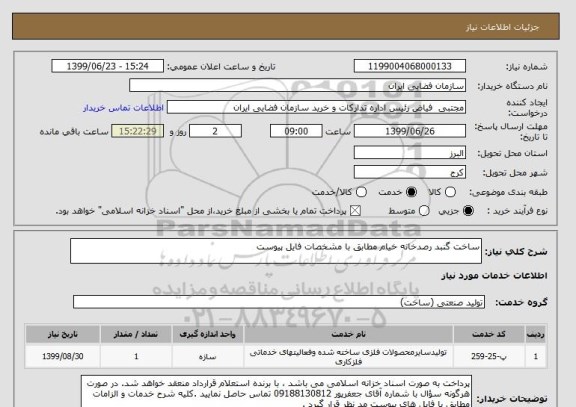576x407 pixels.
Task: Click the توضیحات خریدار label
Action: 512,399
